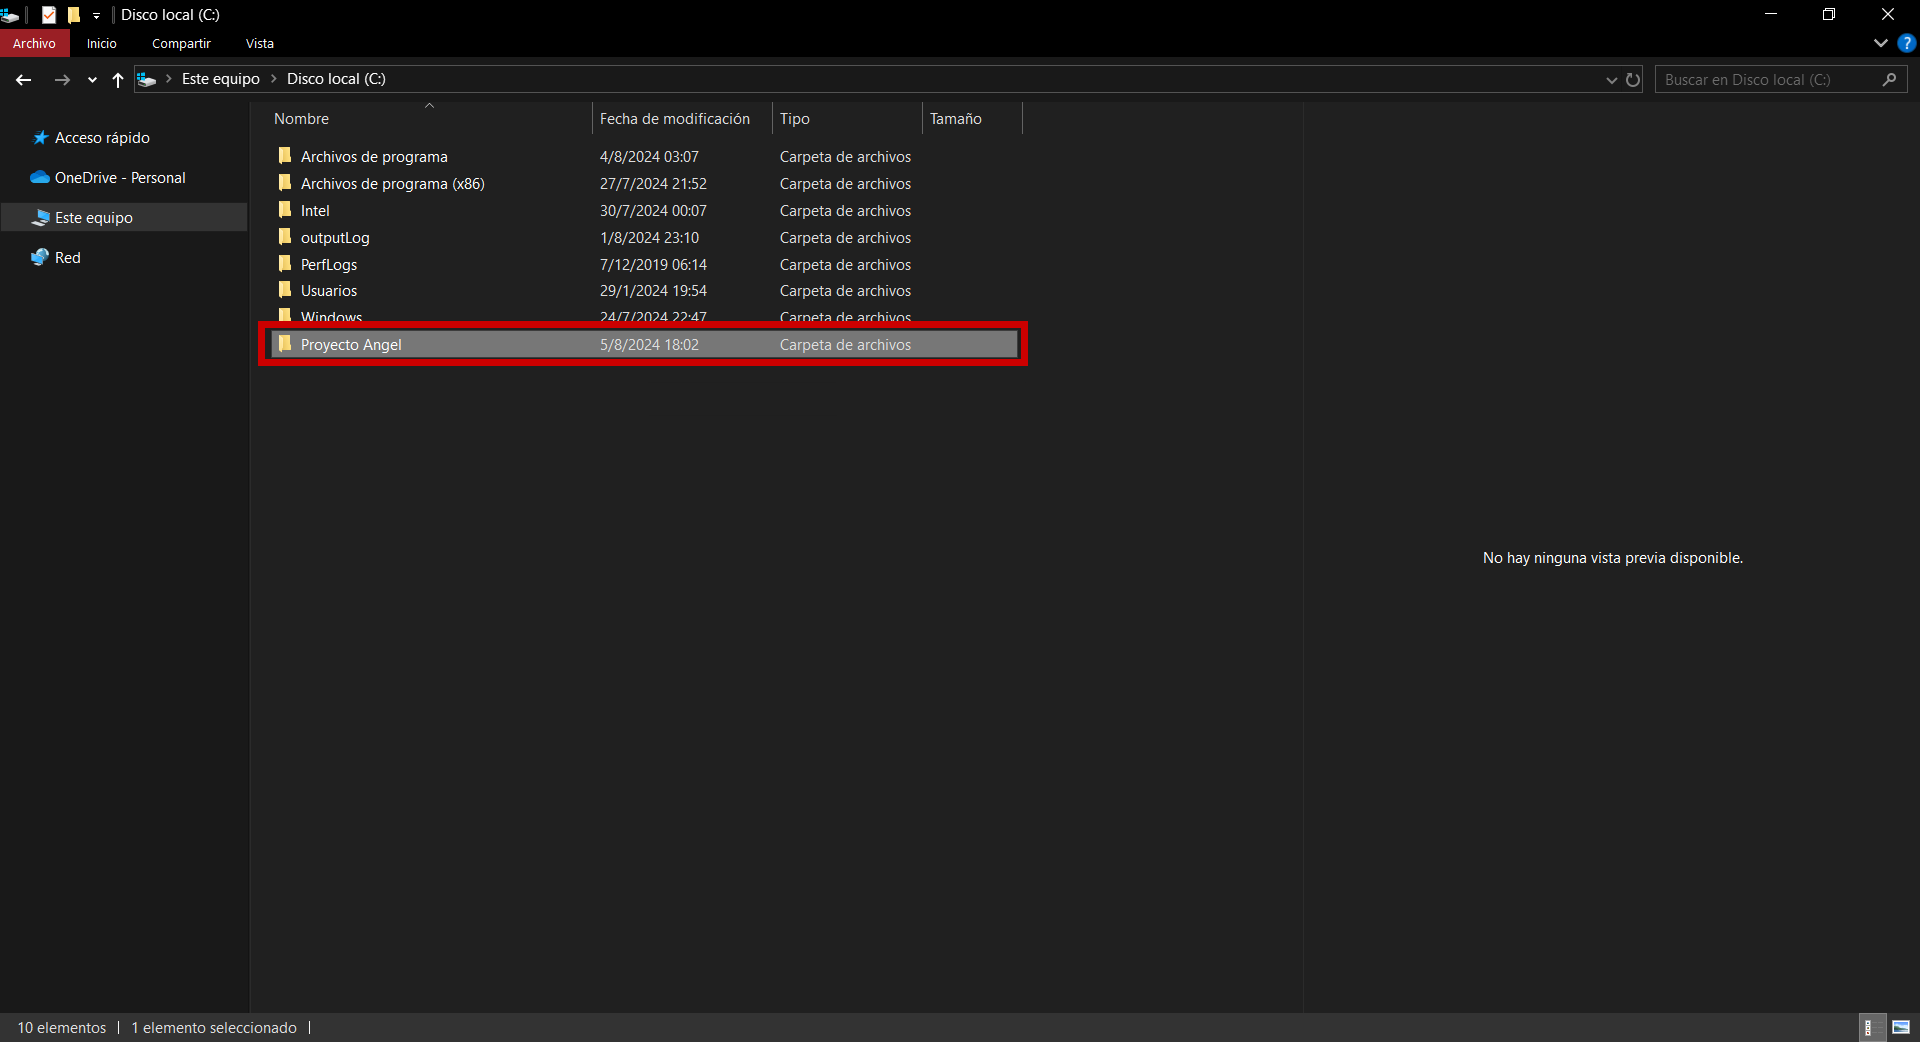This screenshot has width=1920, height=1042.
Task: Switch to the large thumbnails view
Action: 1901,1027
